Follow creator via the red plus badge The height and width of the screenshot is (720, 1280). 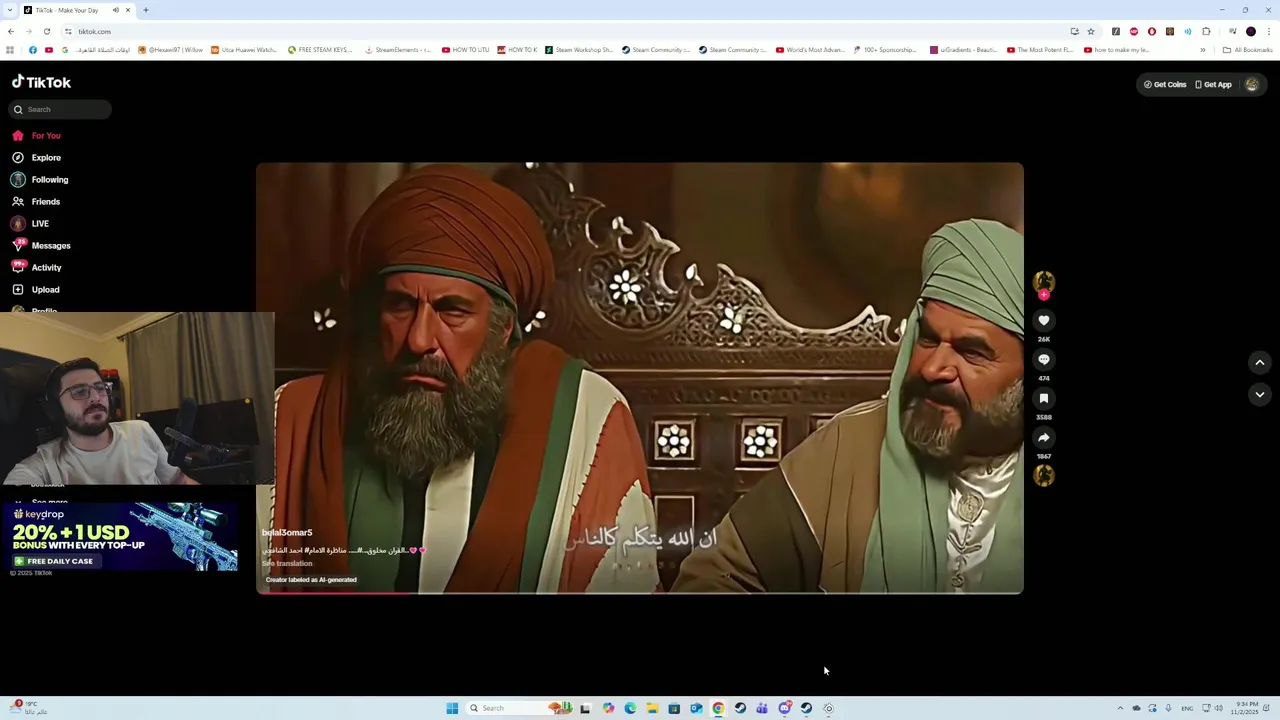click(x=1043, y=295)
